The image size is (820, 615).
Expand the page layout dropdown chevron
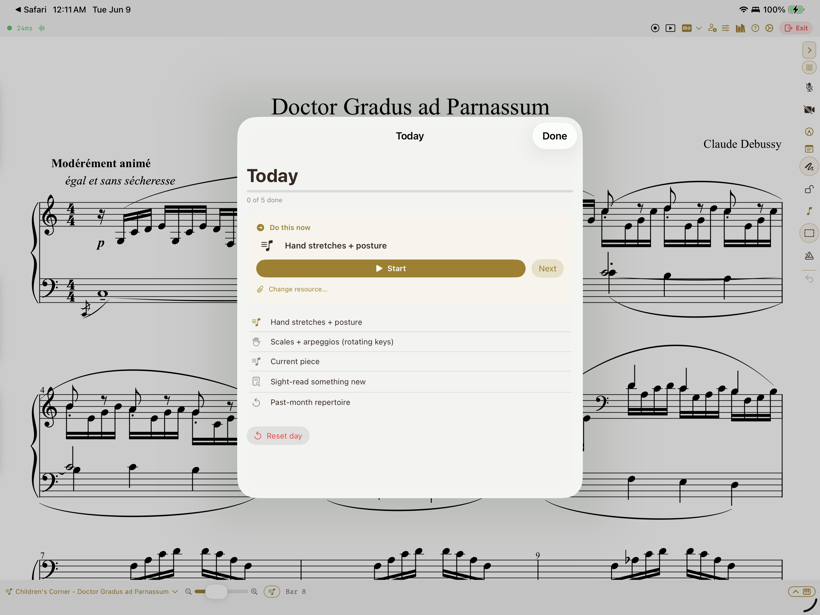(x=699, y=28)
